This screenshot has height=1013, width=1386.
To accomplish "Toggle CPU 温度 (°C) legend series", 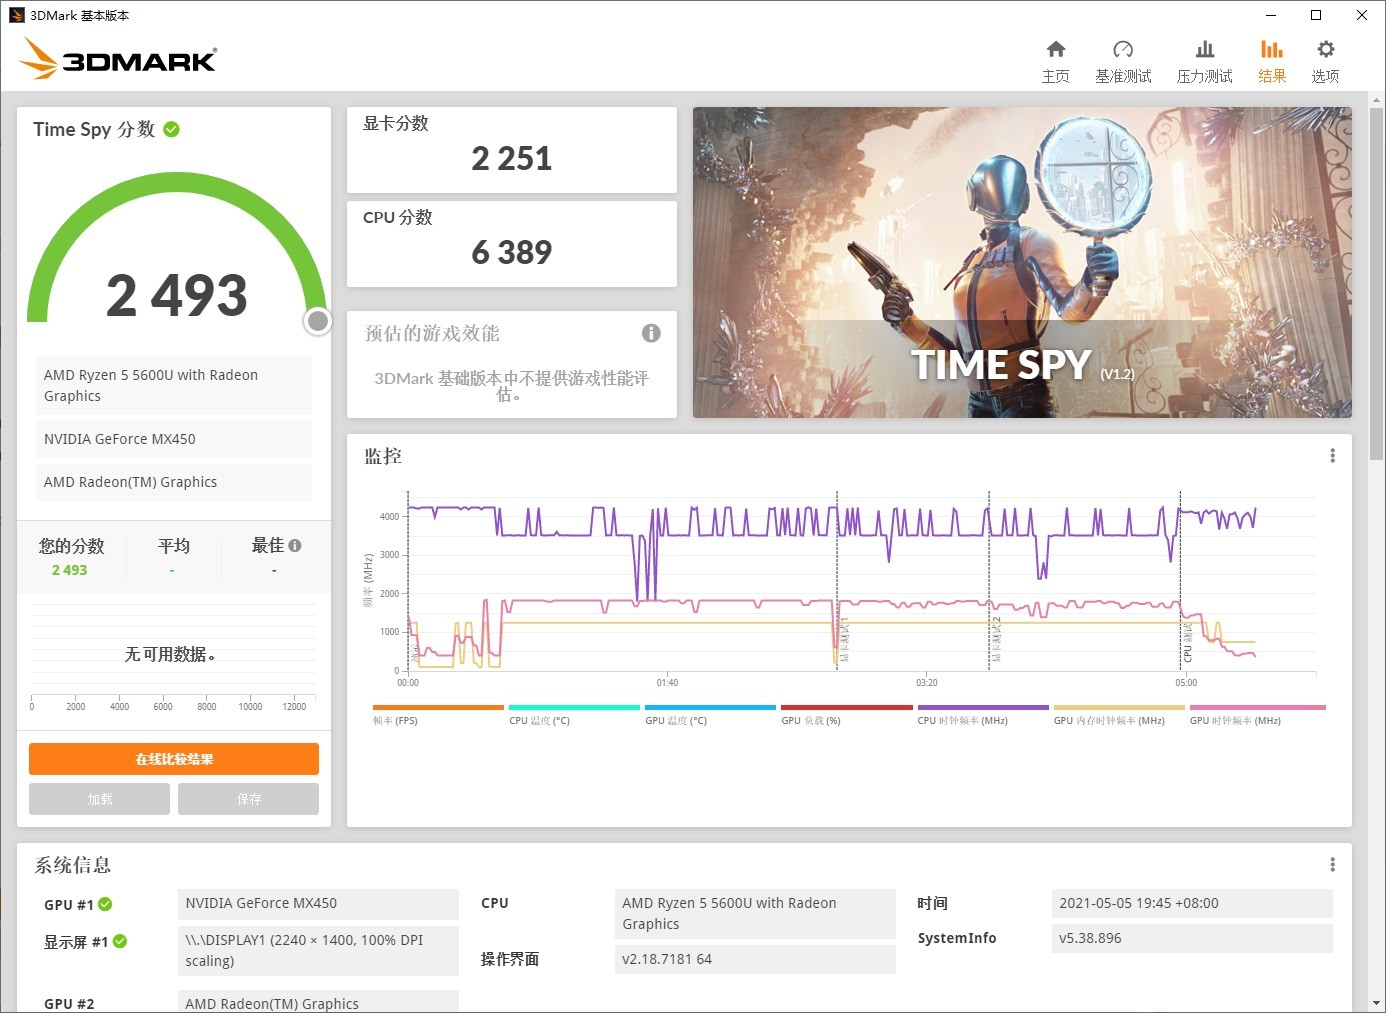I will click(574, 714).
